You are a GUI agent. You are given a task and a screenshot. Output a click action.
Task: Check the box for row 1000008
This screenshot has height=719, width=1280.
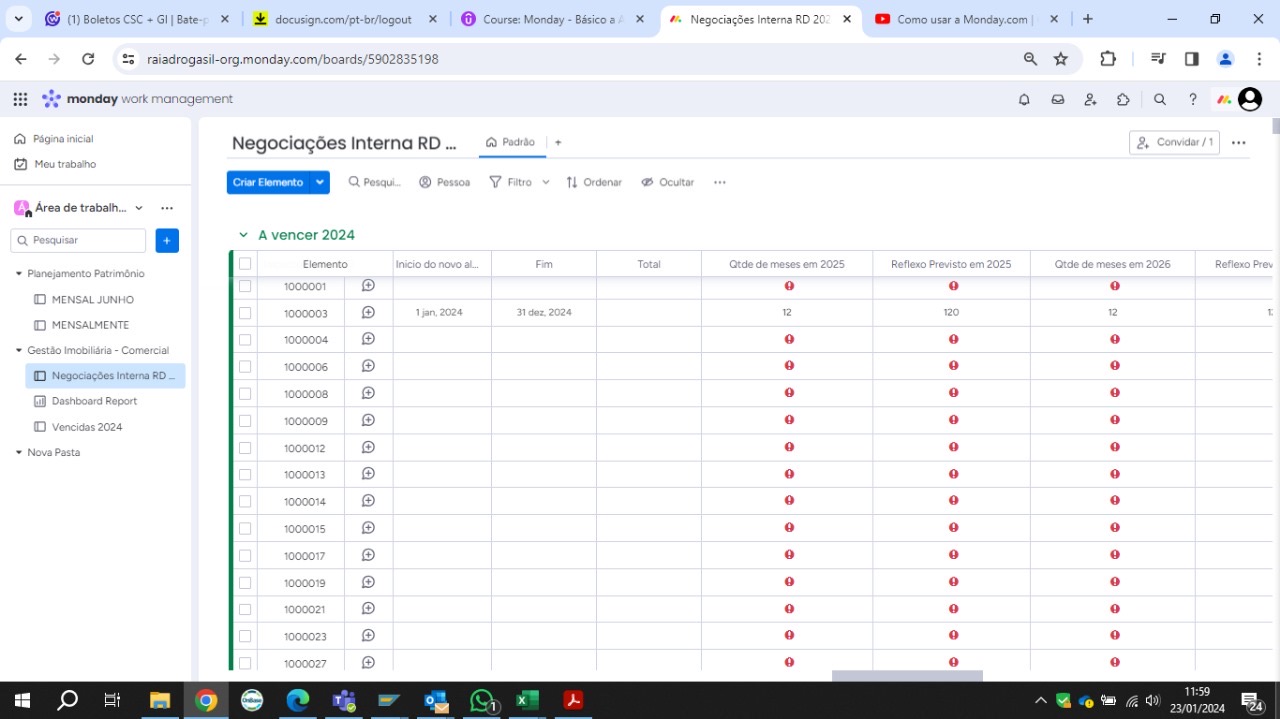[x=245, y=394]
